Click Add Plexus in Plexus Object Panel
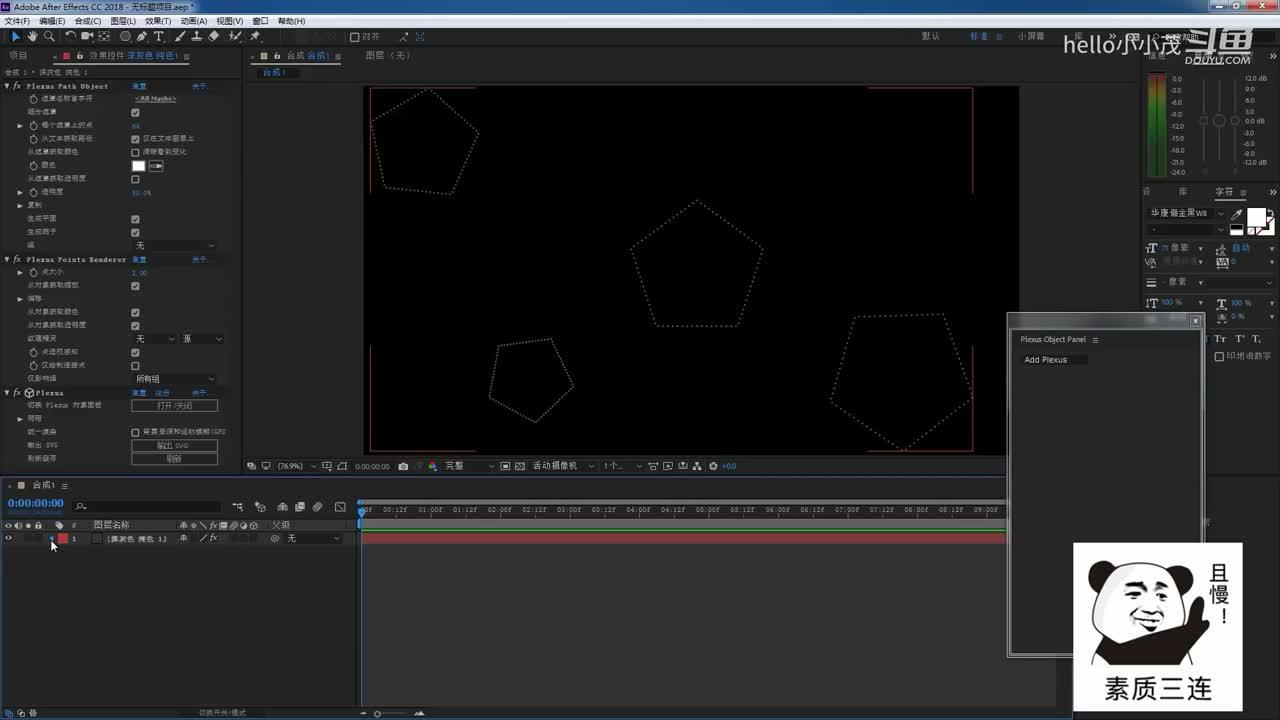 tap(1045, 360)
